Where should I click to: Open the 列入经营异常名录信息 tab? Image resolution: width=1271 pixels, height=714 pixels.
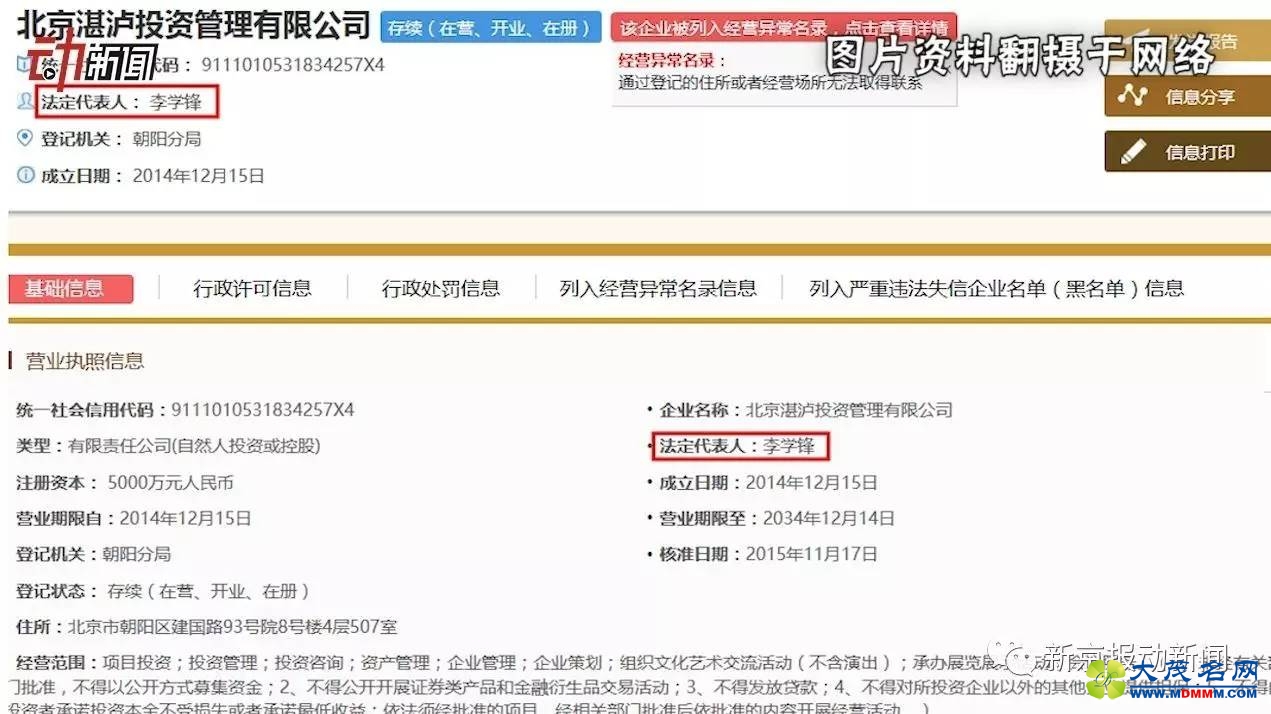tap(658, 289)
